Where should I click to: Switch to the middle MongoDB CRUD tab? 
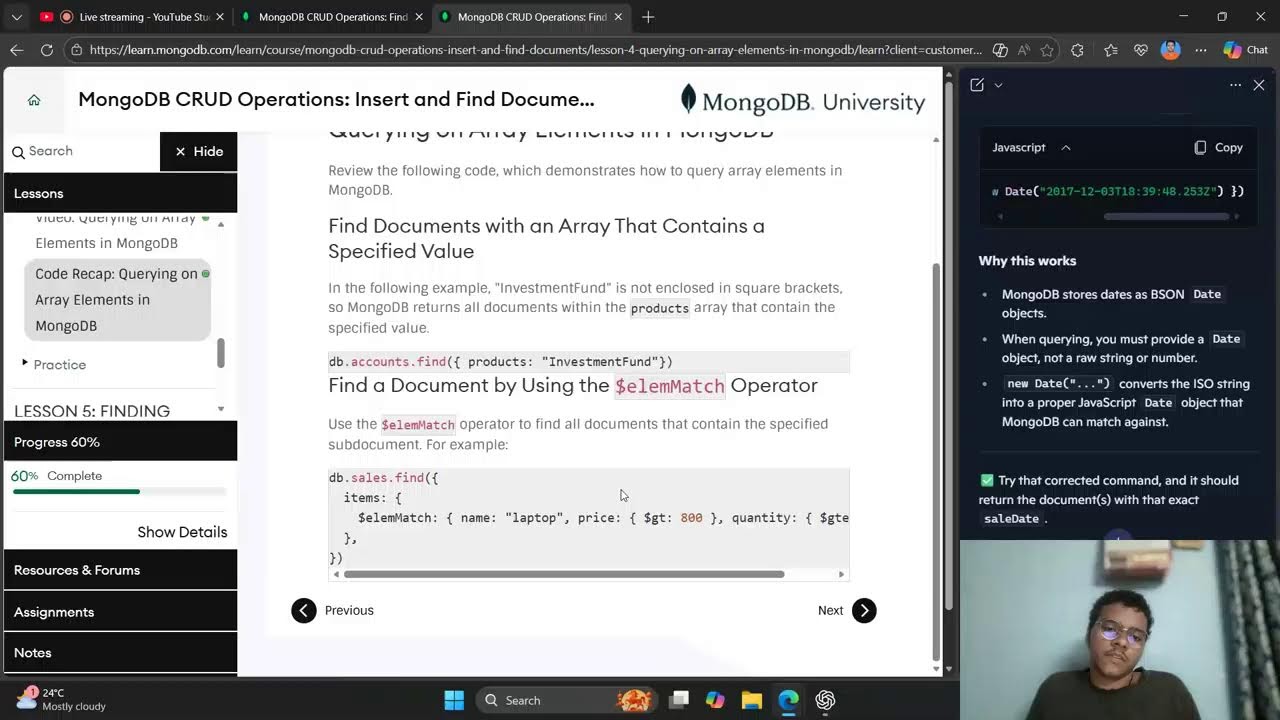[333, 17]
